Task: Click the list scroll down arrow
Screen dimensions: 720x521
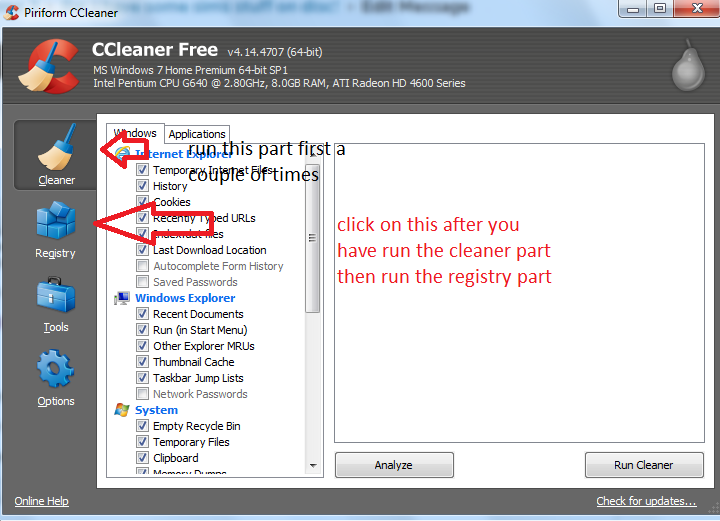Action: pyautogui.click(x=313, y=465)
